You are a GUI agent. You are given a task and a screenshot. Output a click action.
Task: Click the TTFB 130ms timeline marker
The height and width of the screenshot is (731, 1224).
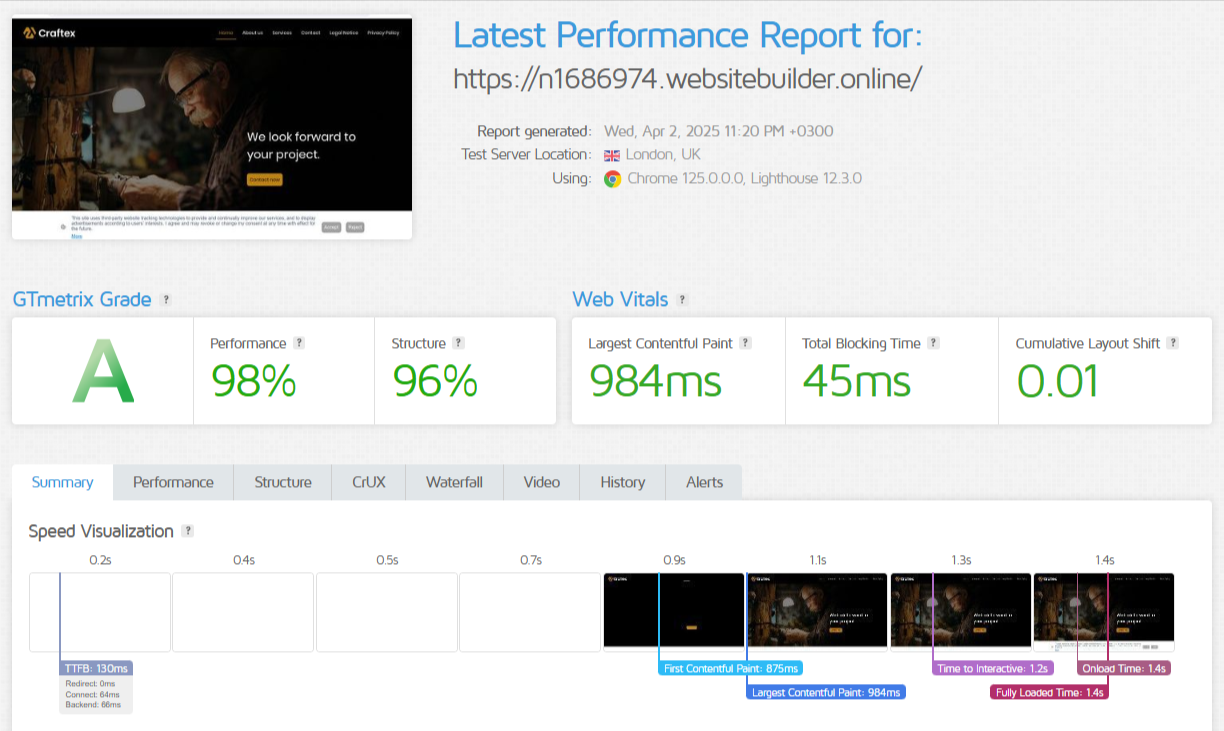pyautogui.click(x=97, y=668)
